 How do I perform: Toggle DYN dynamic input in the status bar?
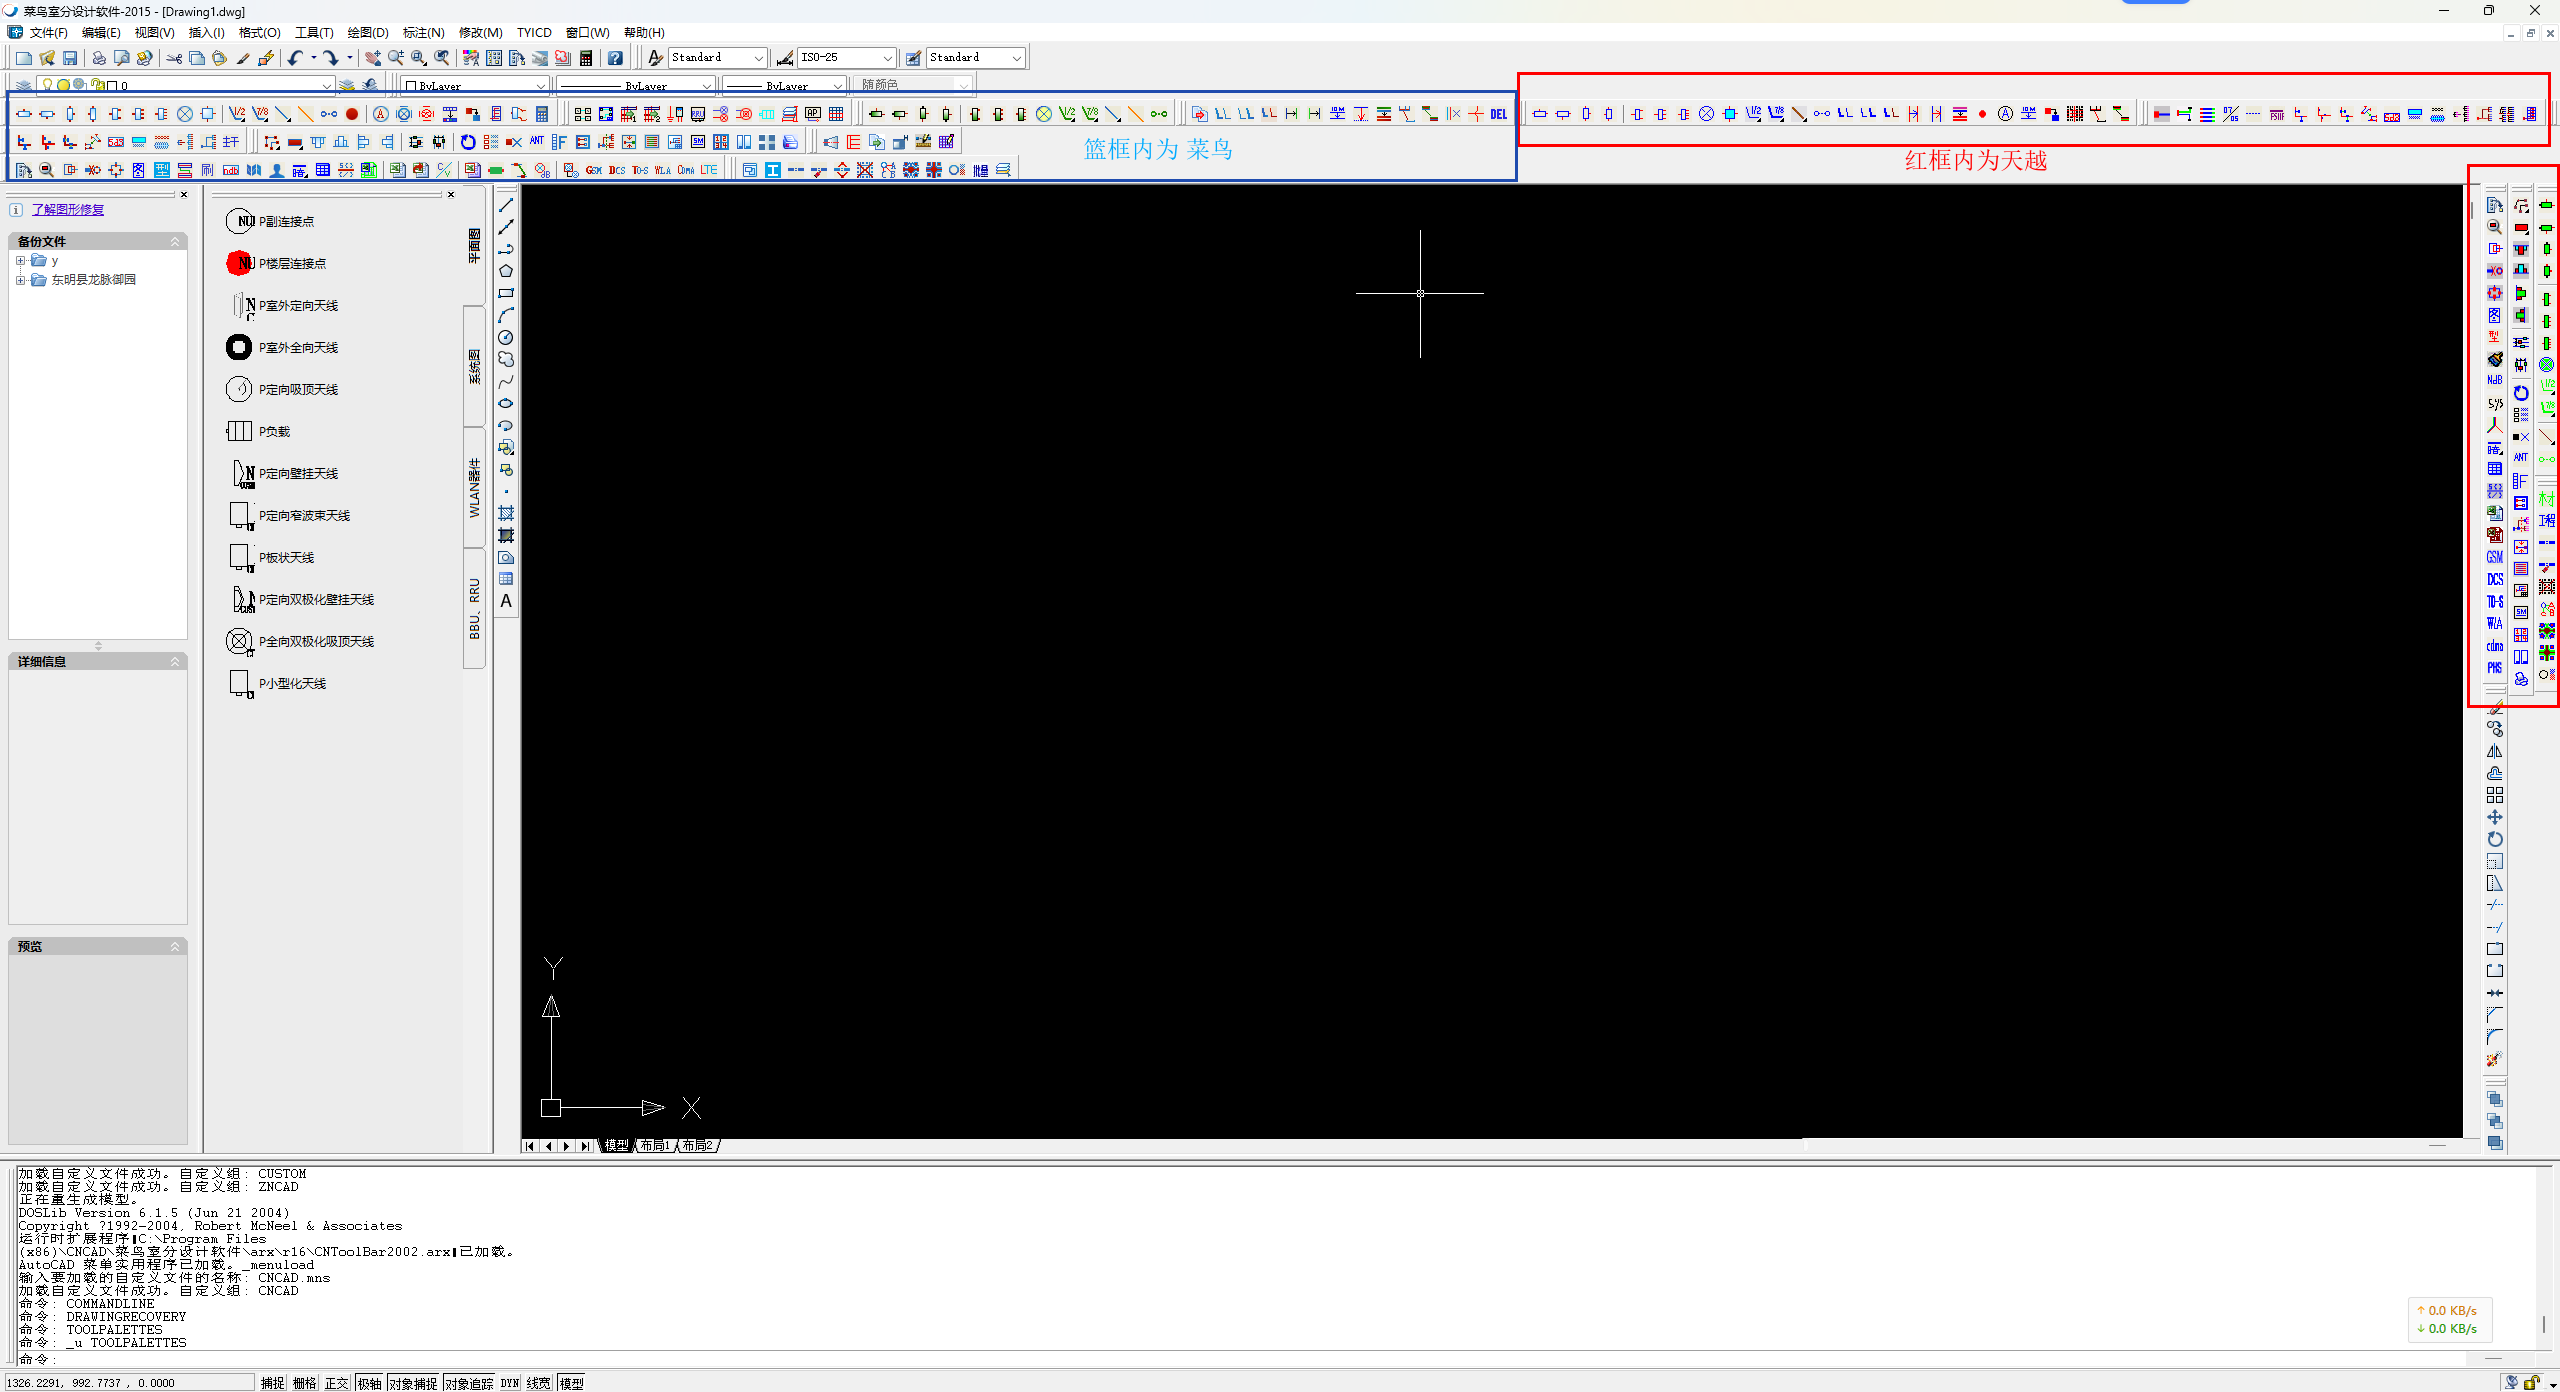[x=510, y=1383]
